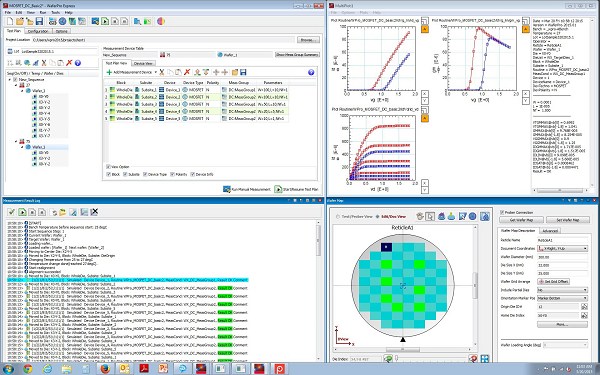The height and width of the screenshot is (375, 600).
Task: Collapse the Wafer_1 node under 27
Action: 22,91
